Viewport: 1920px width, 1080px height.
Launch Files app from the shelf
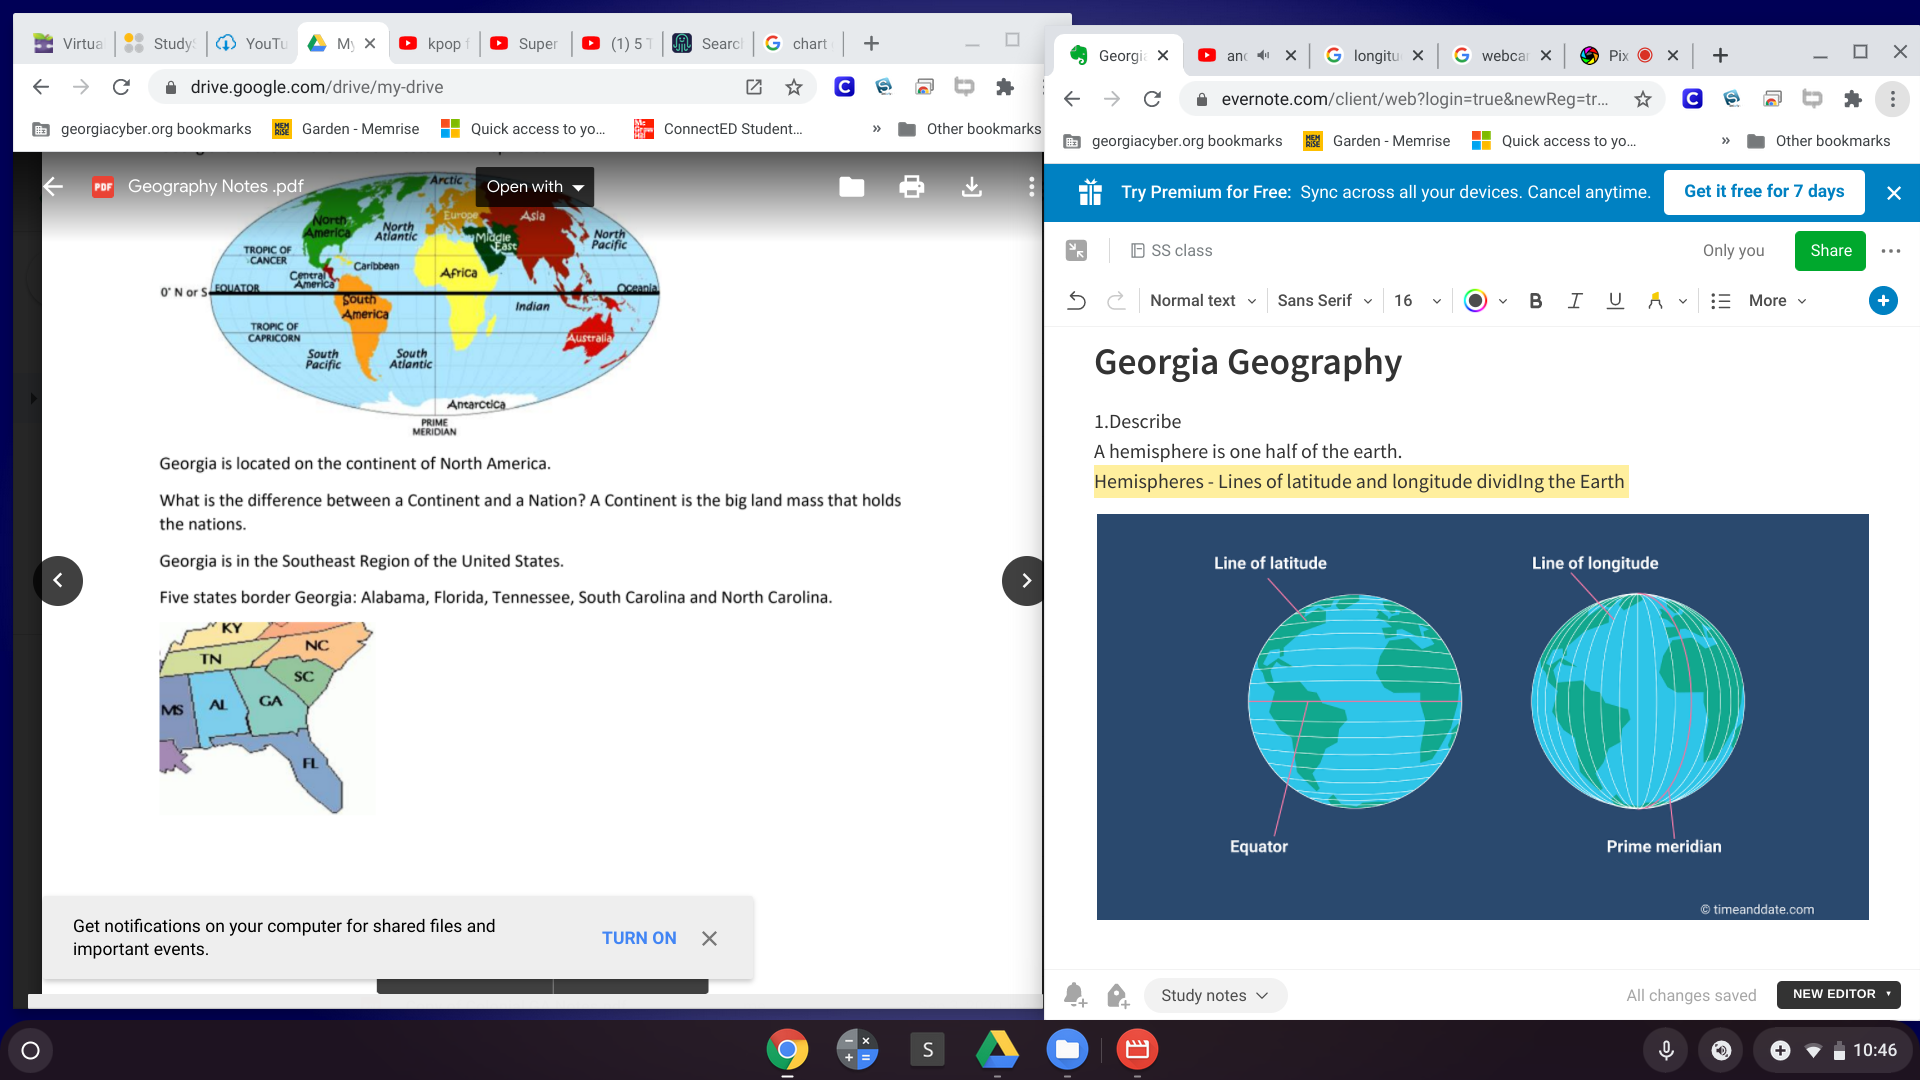(x=1067, y=1050)
